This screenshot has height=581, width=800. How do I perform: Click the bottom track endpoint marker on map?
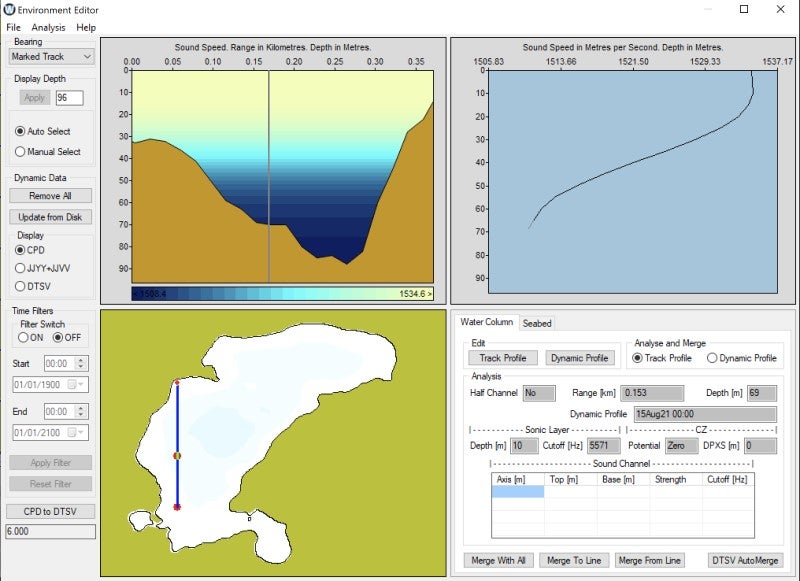(x=177, y=508)
